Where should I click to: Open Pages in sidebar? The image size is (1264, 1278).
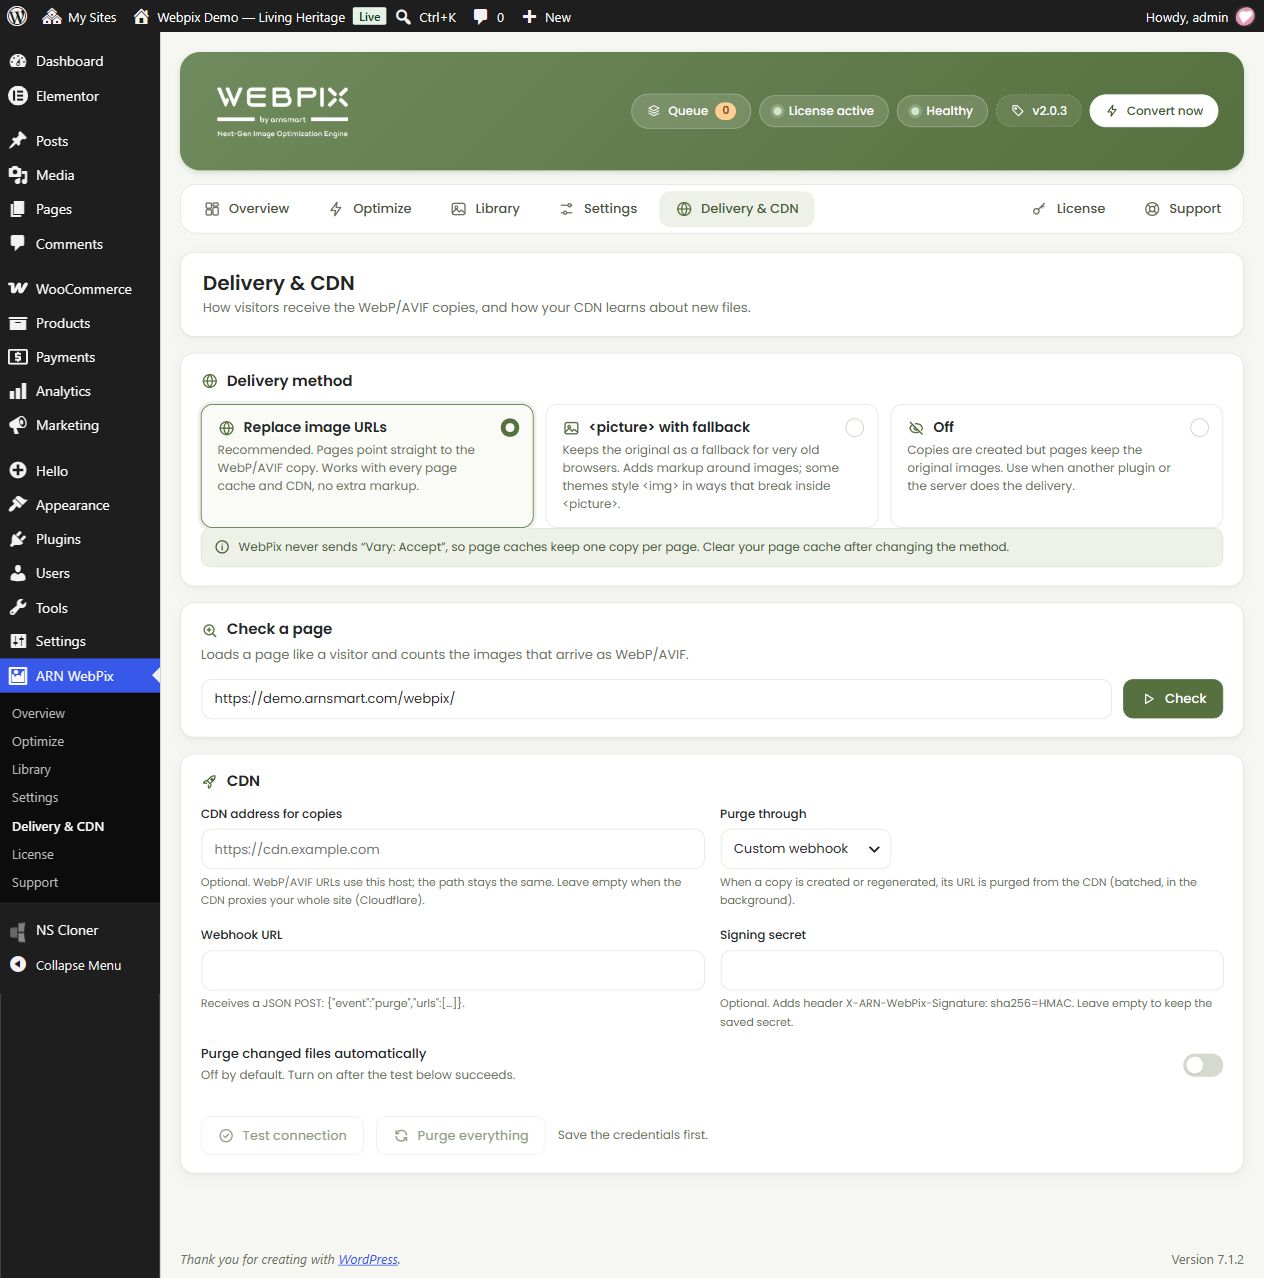click(80, 209)
